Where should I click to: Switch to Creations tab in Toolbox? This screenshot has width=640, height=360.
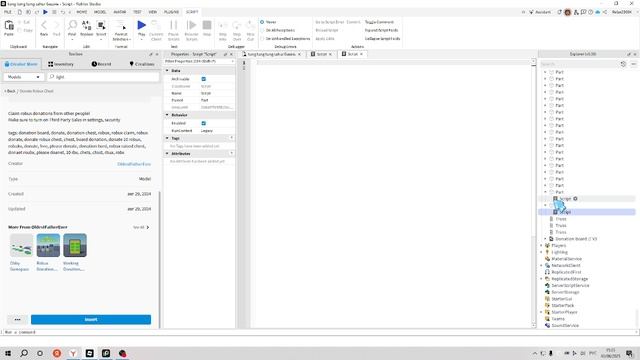(142, 64)
